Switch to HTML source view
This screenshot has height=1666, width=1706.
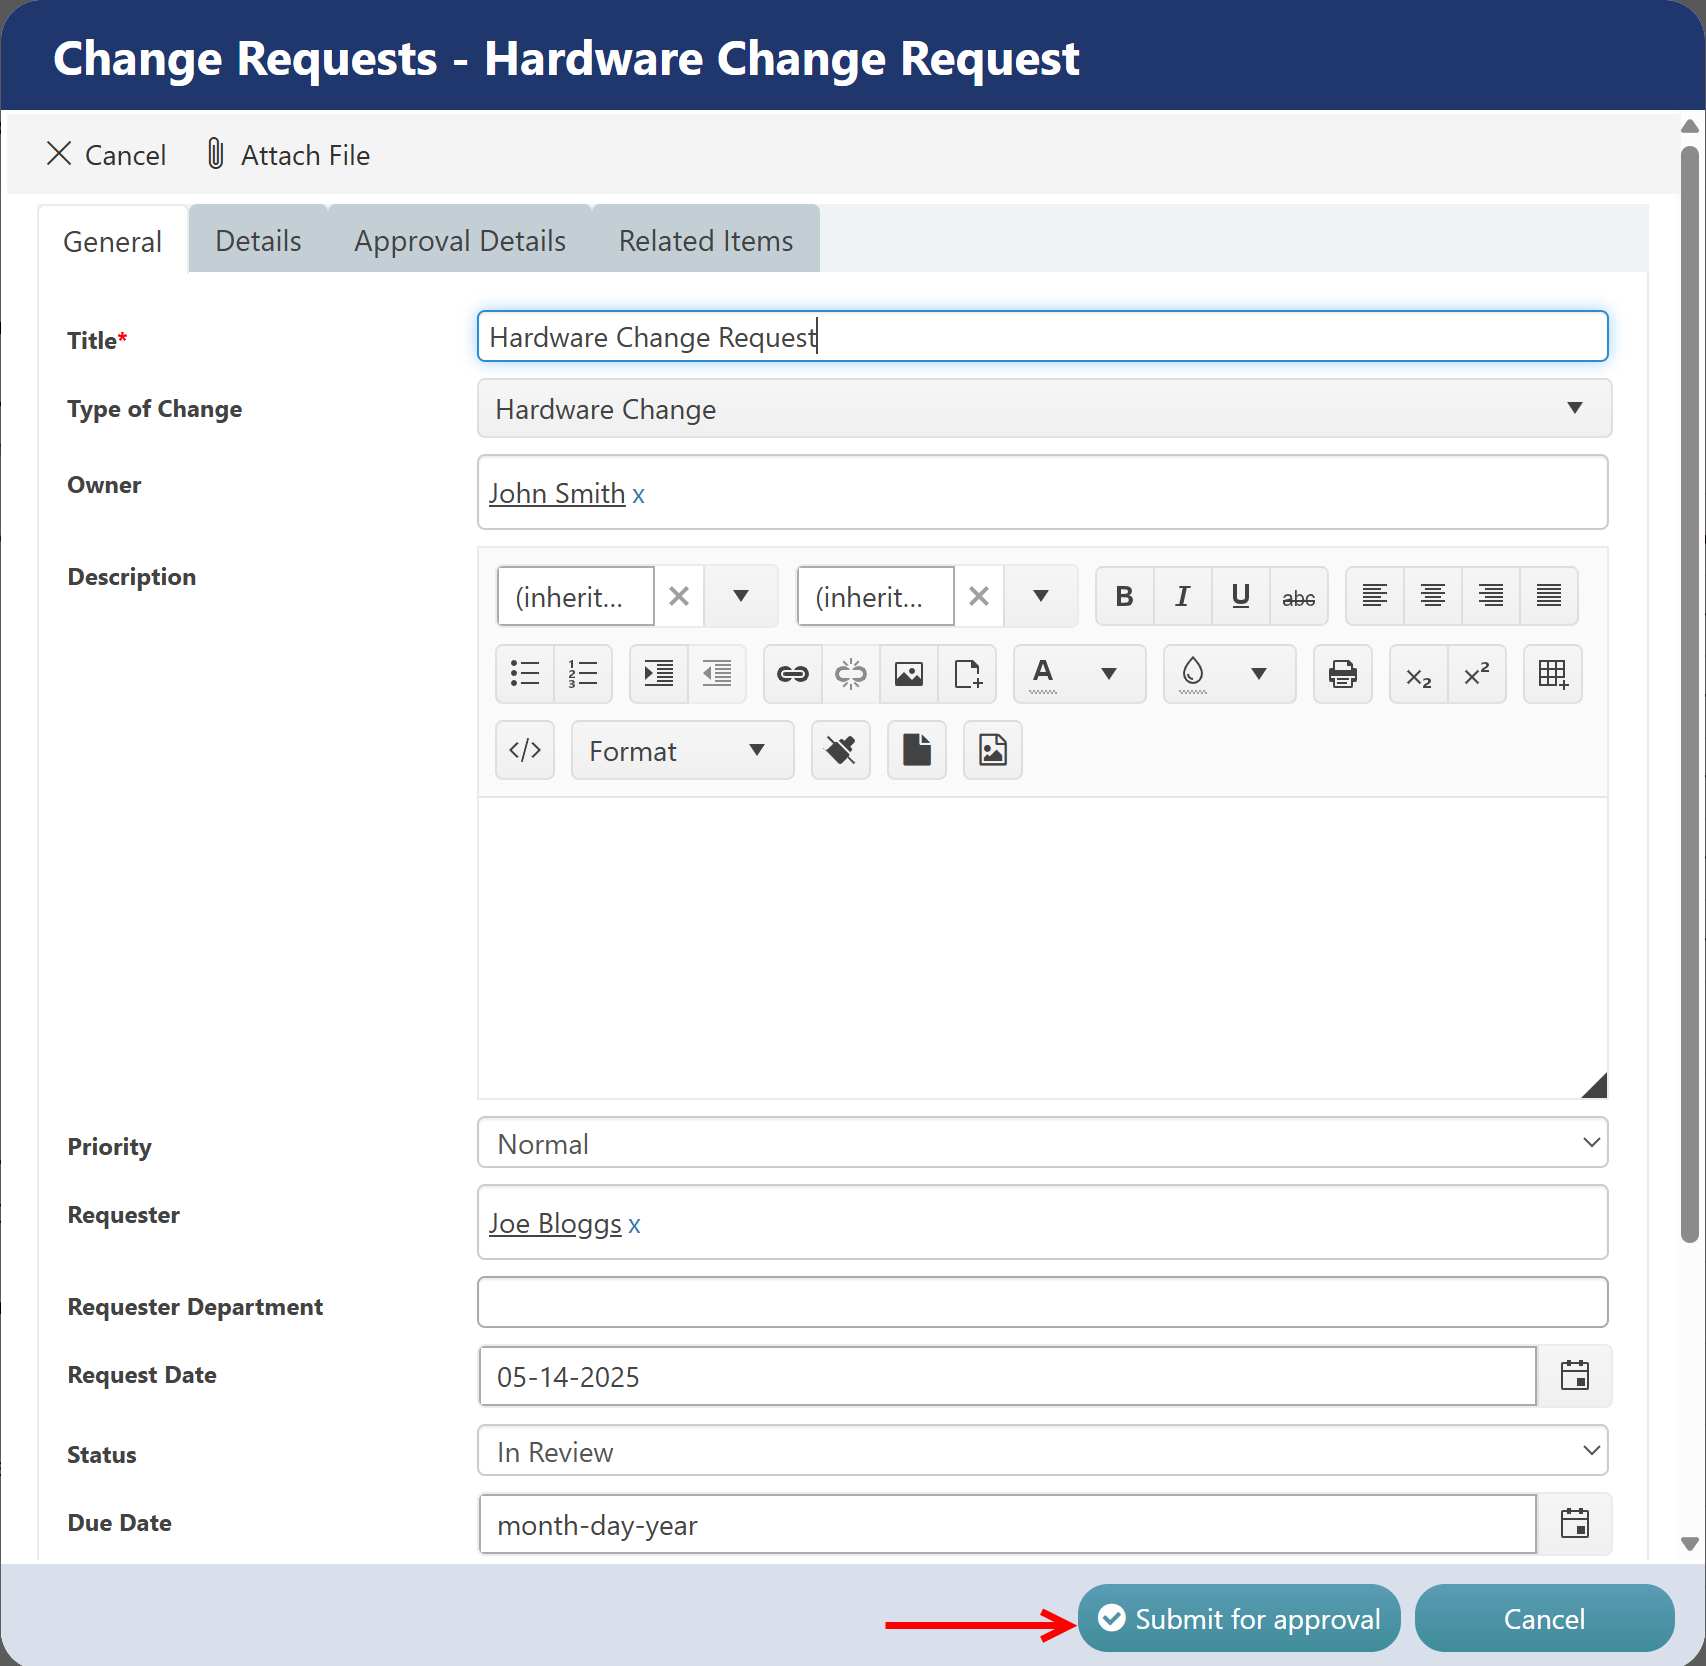pyautogui.click(x=525, y=750)
